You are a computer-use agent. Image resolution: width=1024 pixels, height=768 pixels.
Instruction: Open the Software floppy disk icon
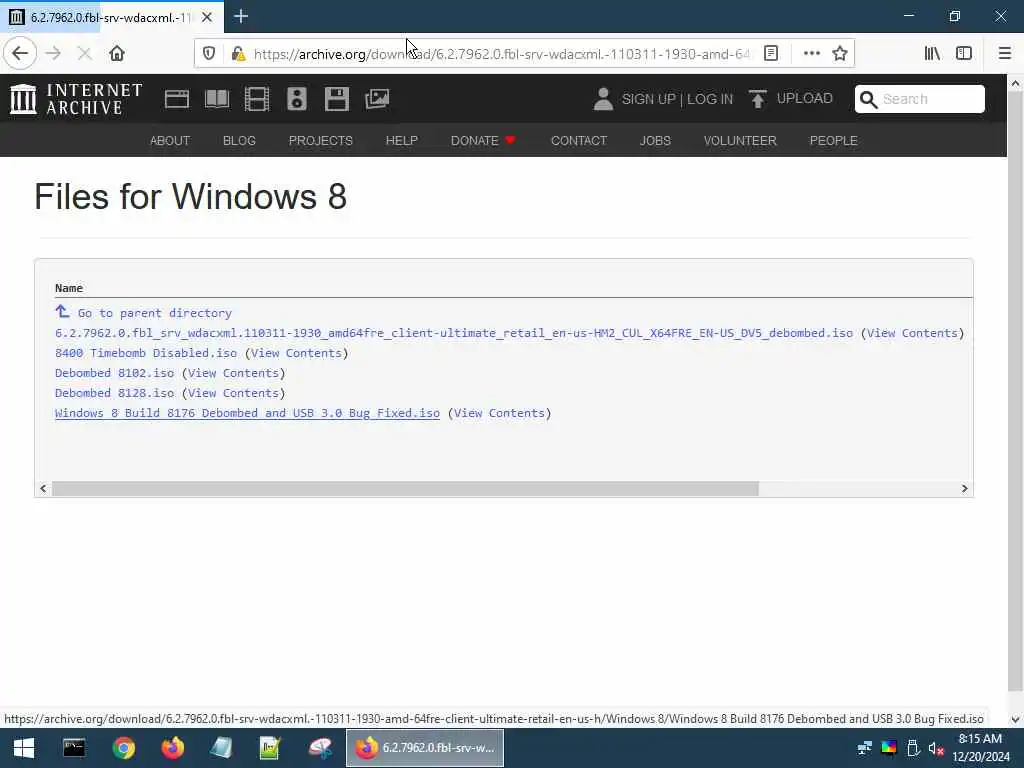(336, 99)
